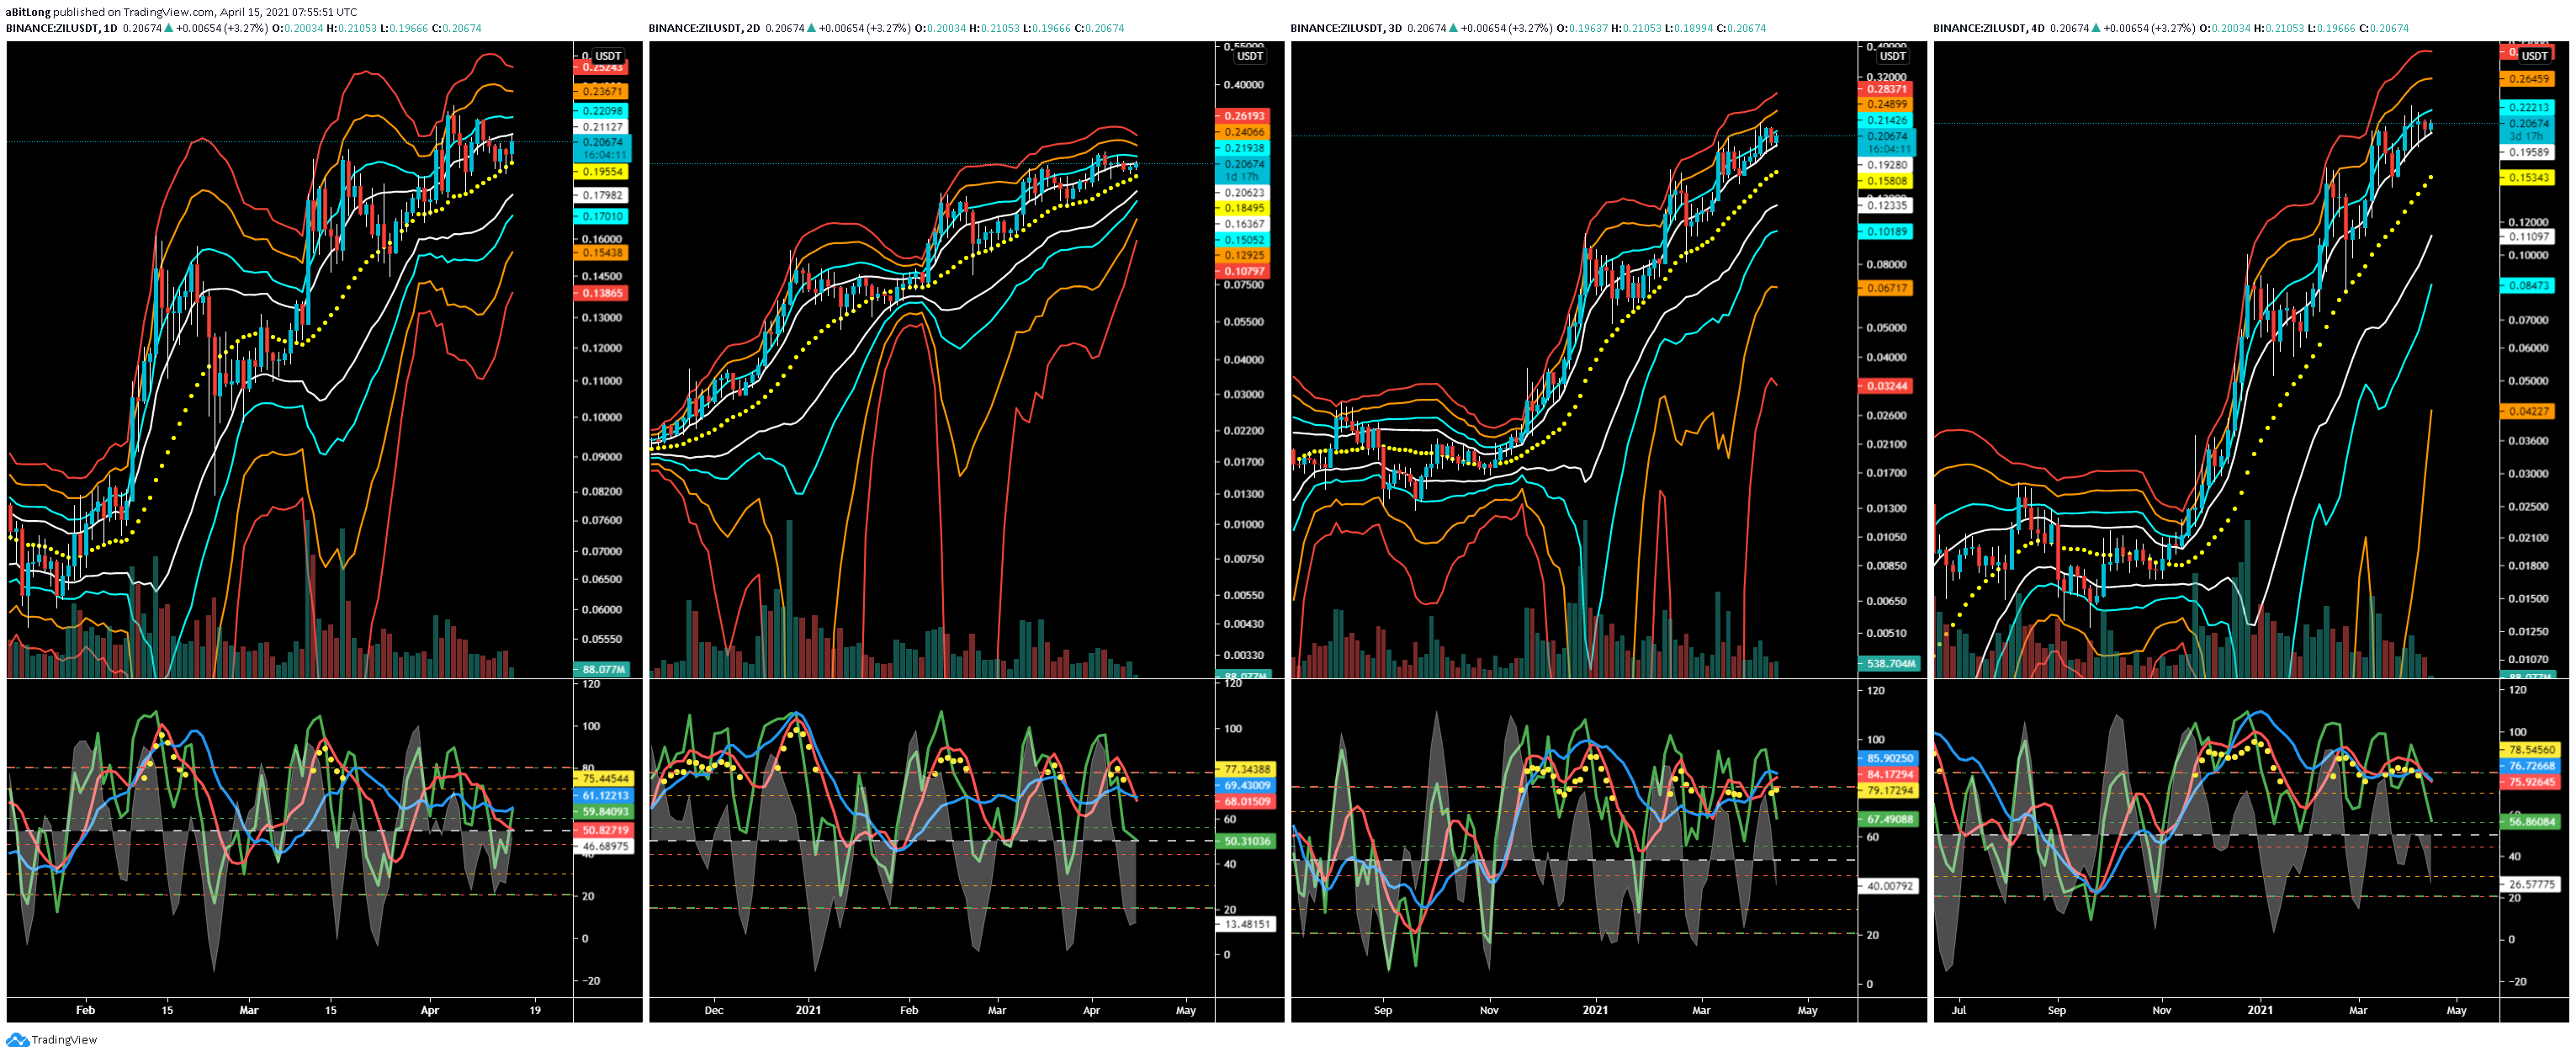Click the BINANCE:ZILUSDT, 1D chart title

click(62, 28)
